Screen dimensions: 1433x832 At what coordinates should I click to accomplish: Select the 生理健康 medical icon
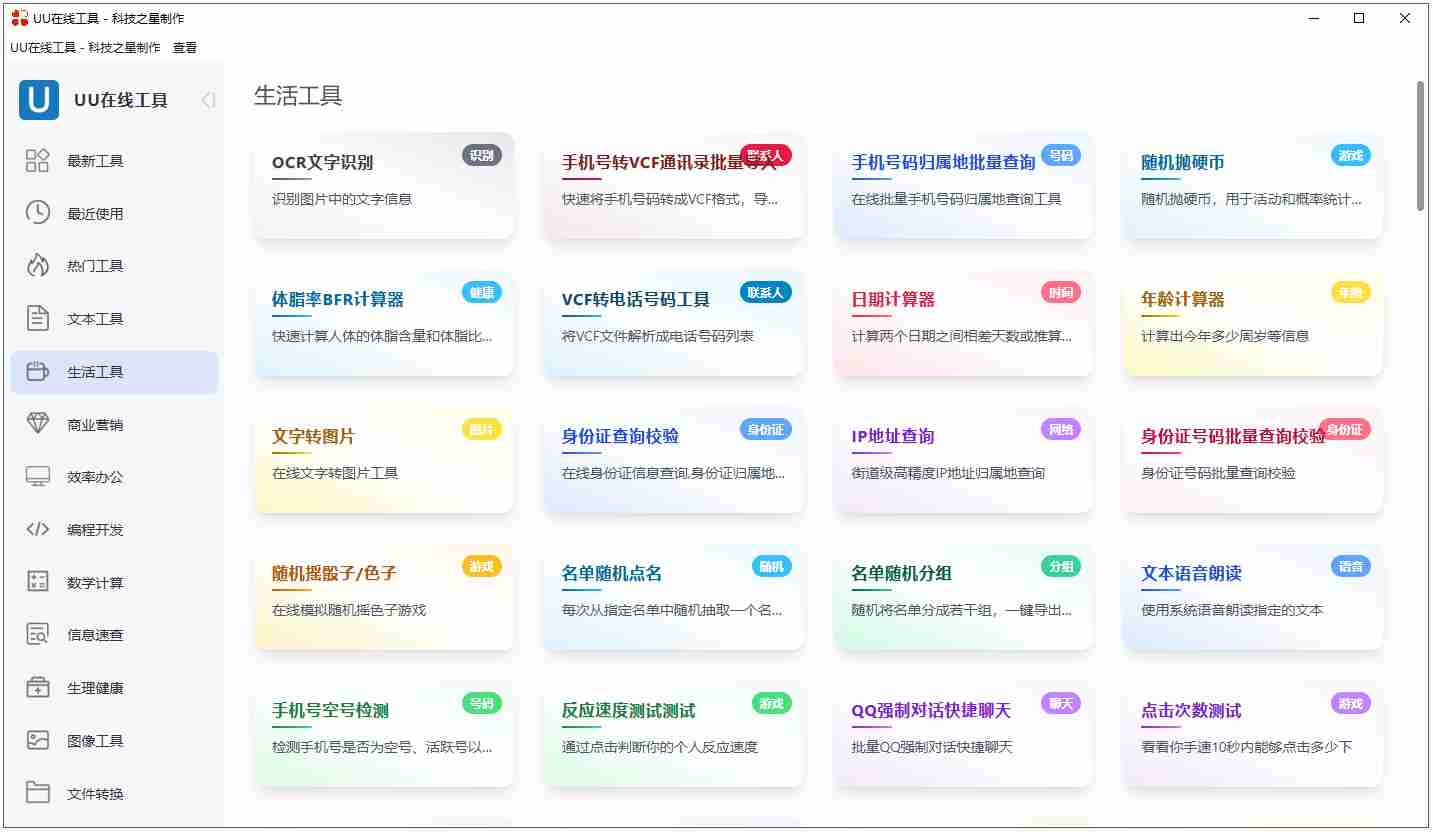37,687
